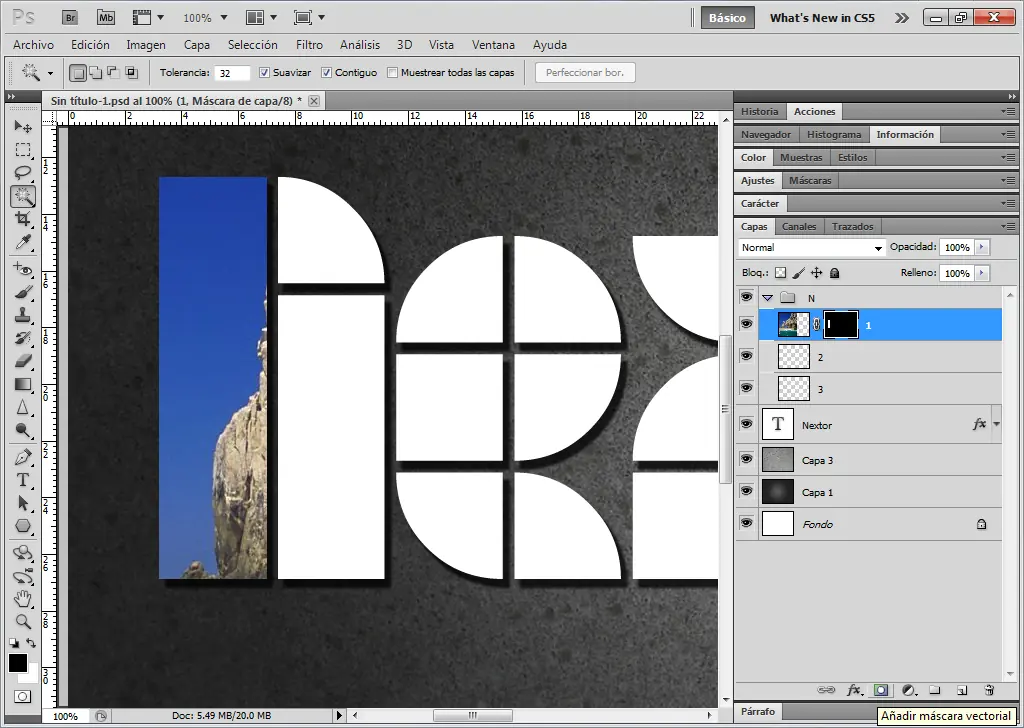Click the delete layer trash icon
This screenshot has height=728, width=1024.
(989, 690)
